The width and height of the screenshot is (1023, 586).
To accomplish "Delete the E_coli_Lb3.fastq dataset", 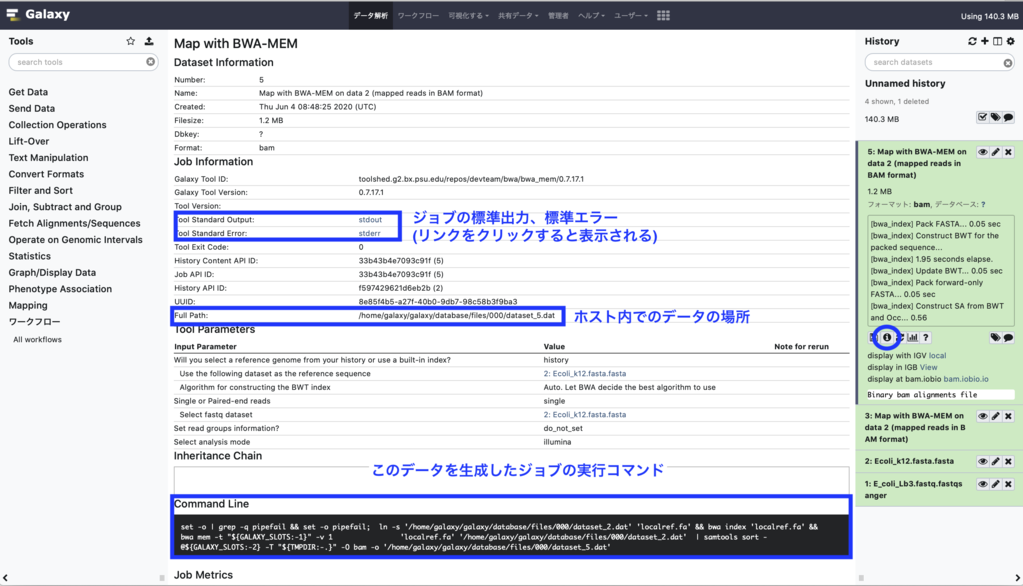I will tap(1009, 484).
